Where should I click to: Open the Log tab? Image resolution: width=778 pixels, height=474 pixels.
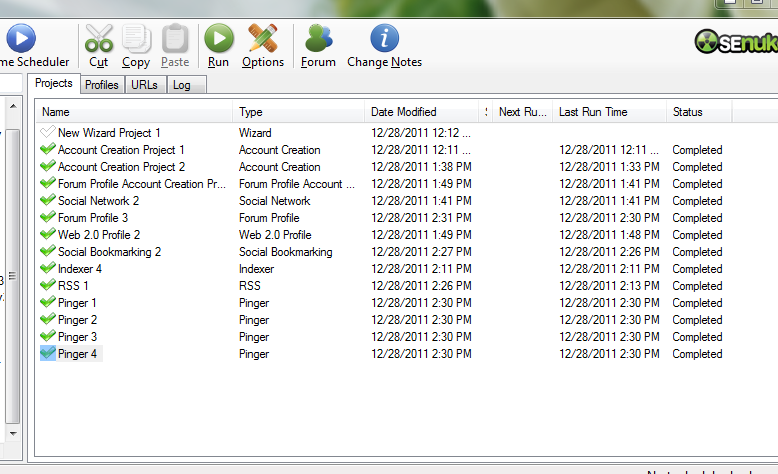click(x=182, y=85)
